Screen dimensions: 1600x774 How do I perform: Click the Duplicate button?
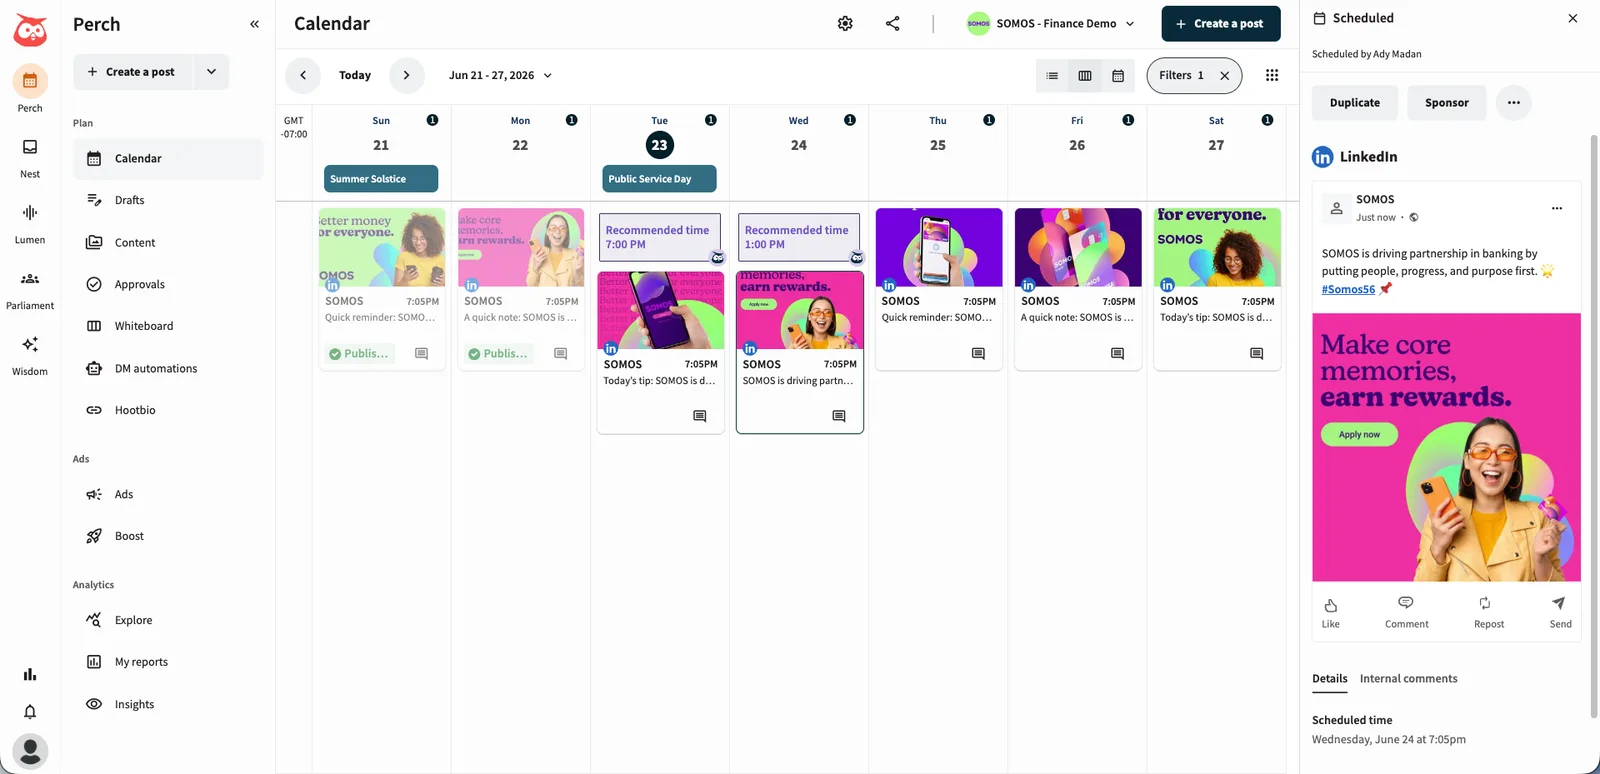(1355, 103)
